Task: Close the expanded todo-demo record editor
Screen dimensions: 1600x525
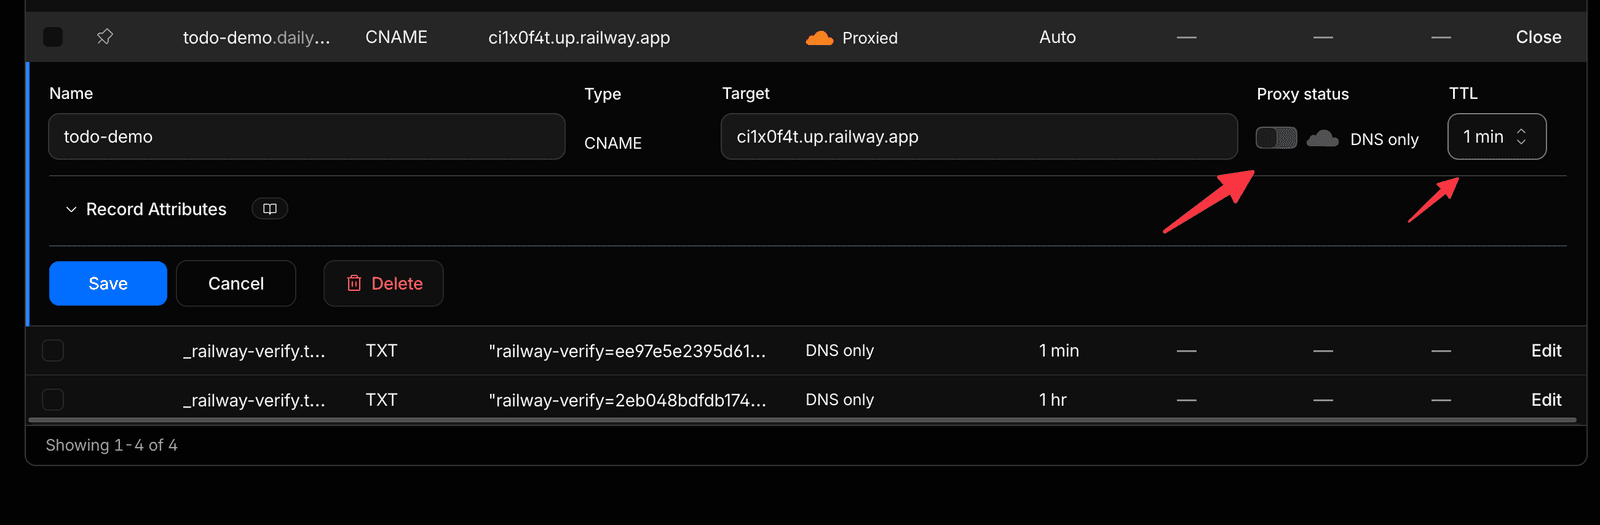Action: click(1538, 37)
